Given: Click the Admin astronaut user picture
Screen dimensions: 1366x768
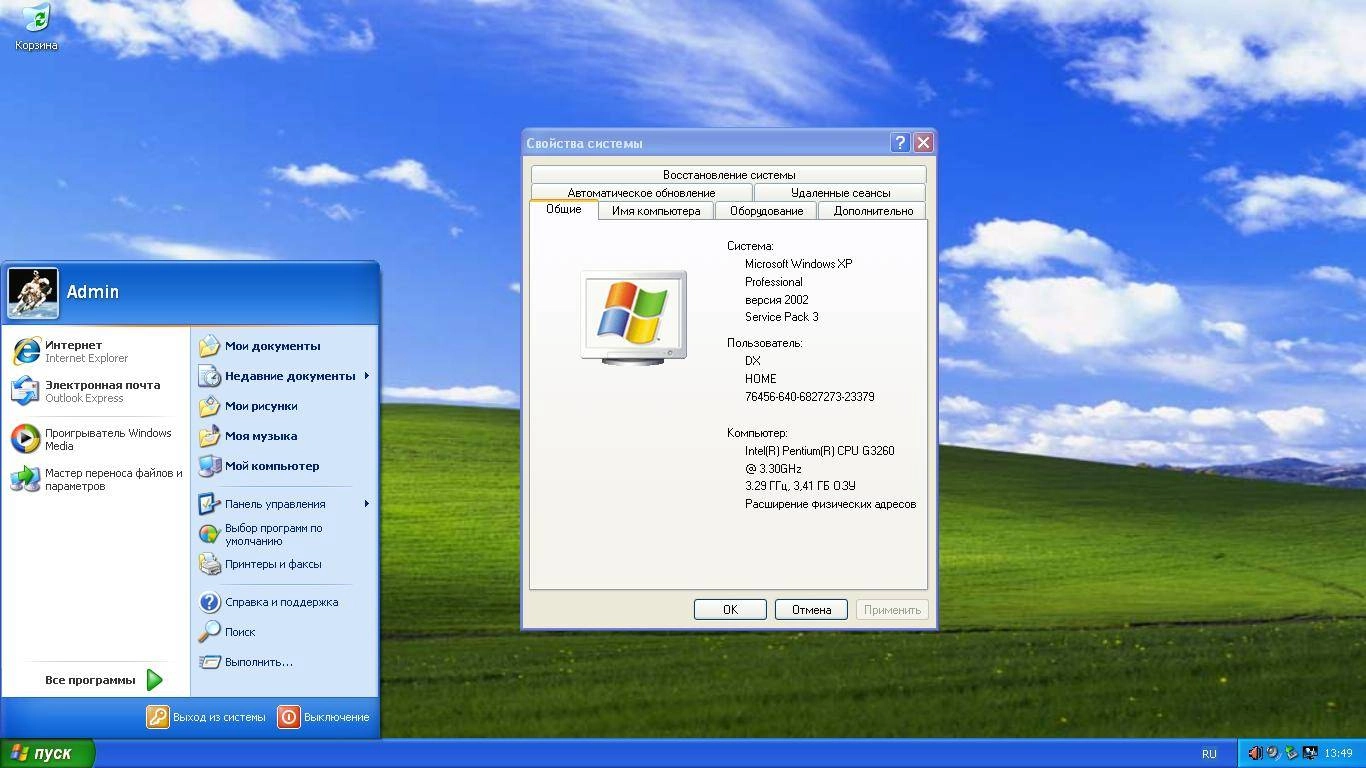Looking at the screenshot, I should (33, 292).
